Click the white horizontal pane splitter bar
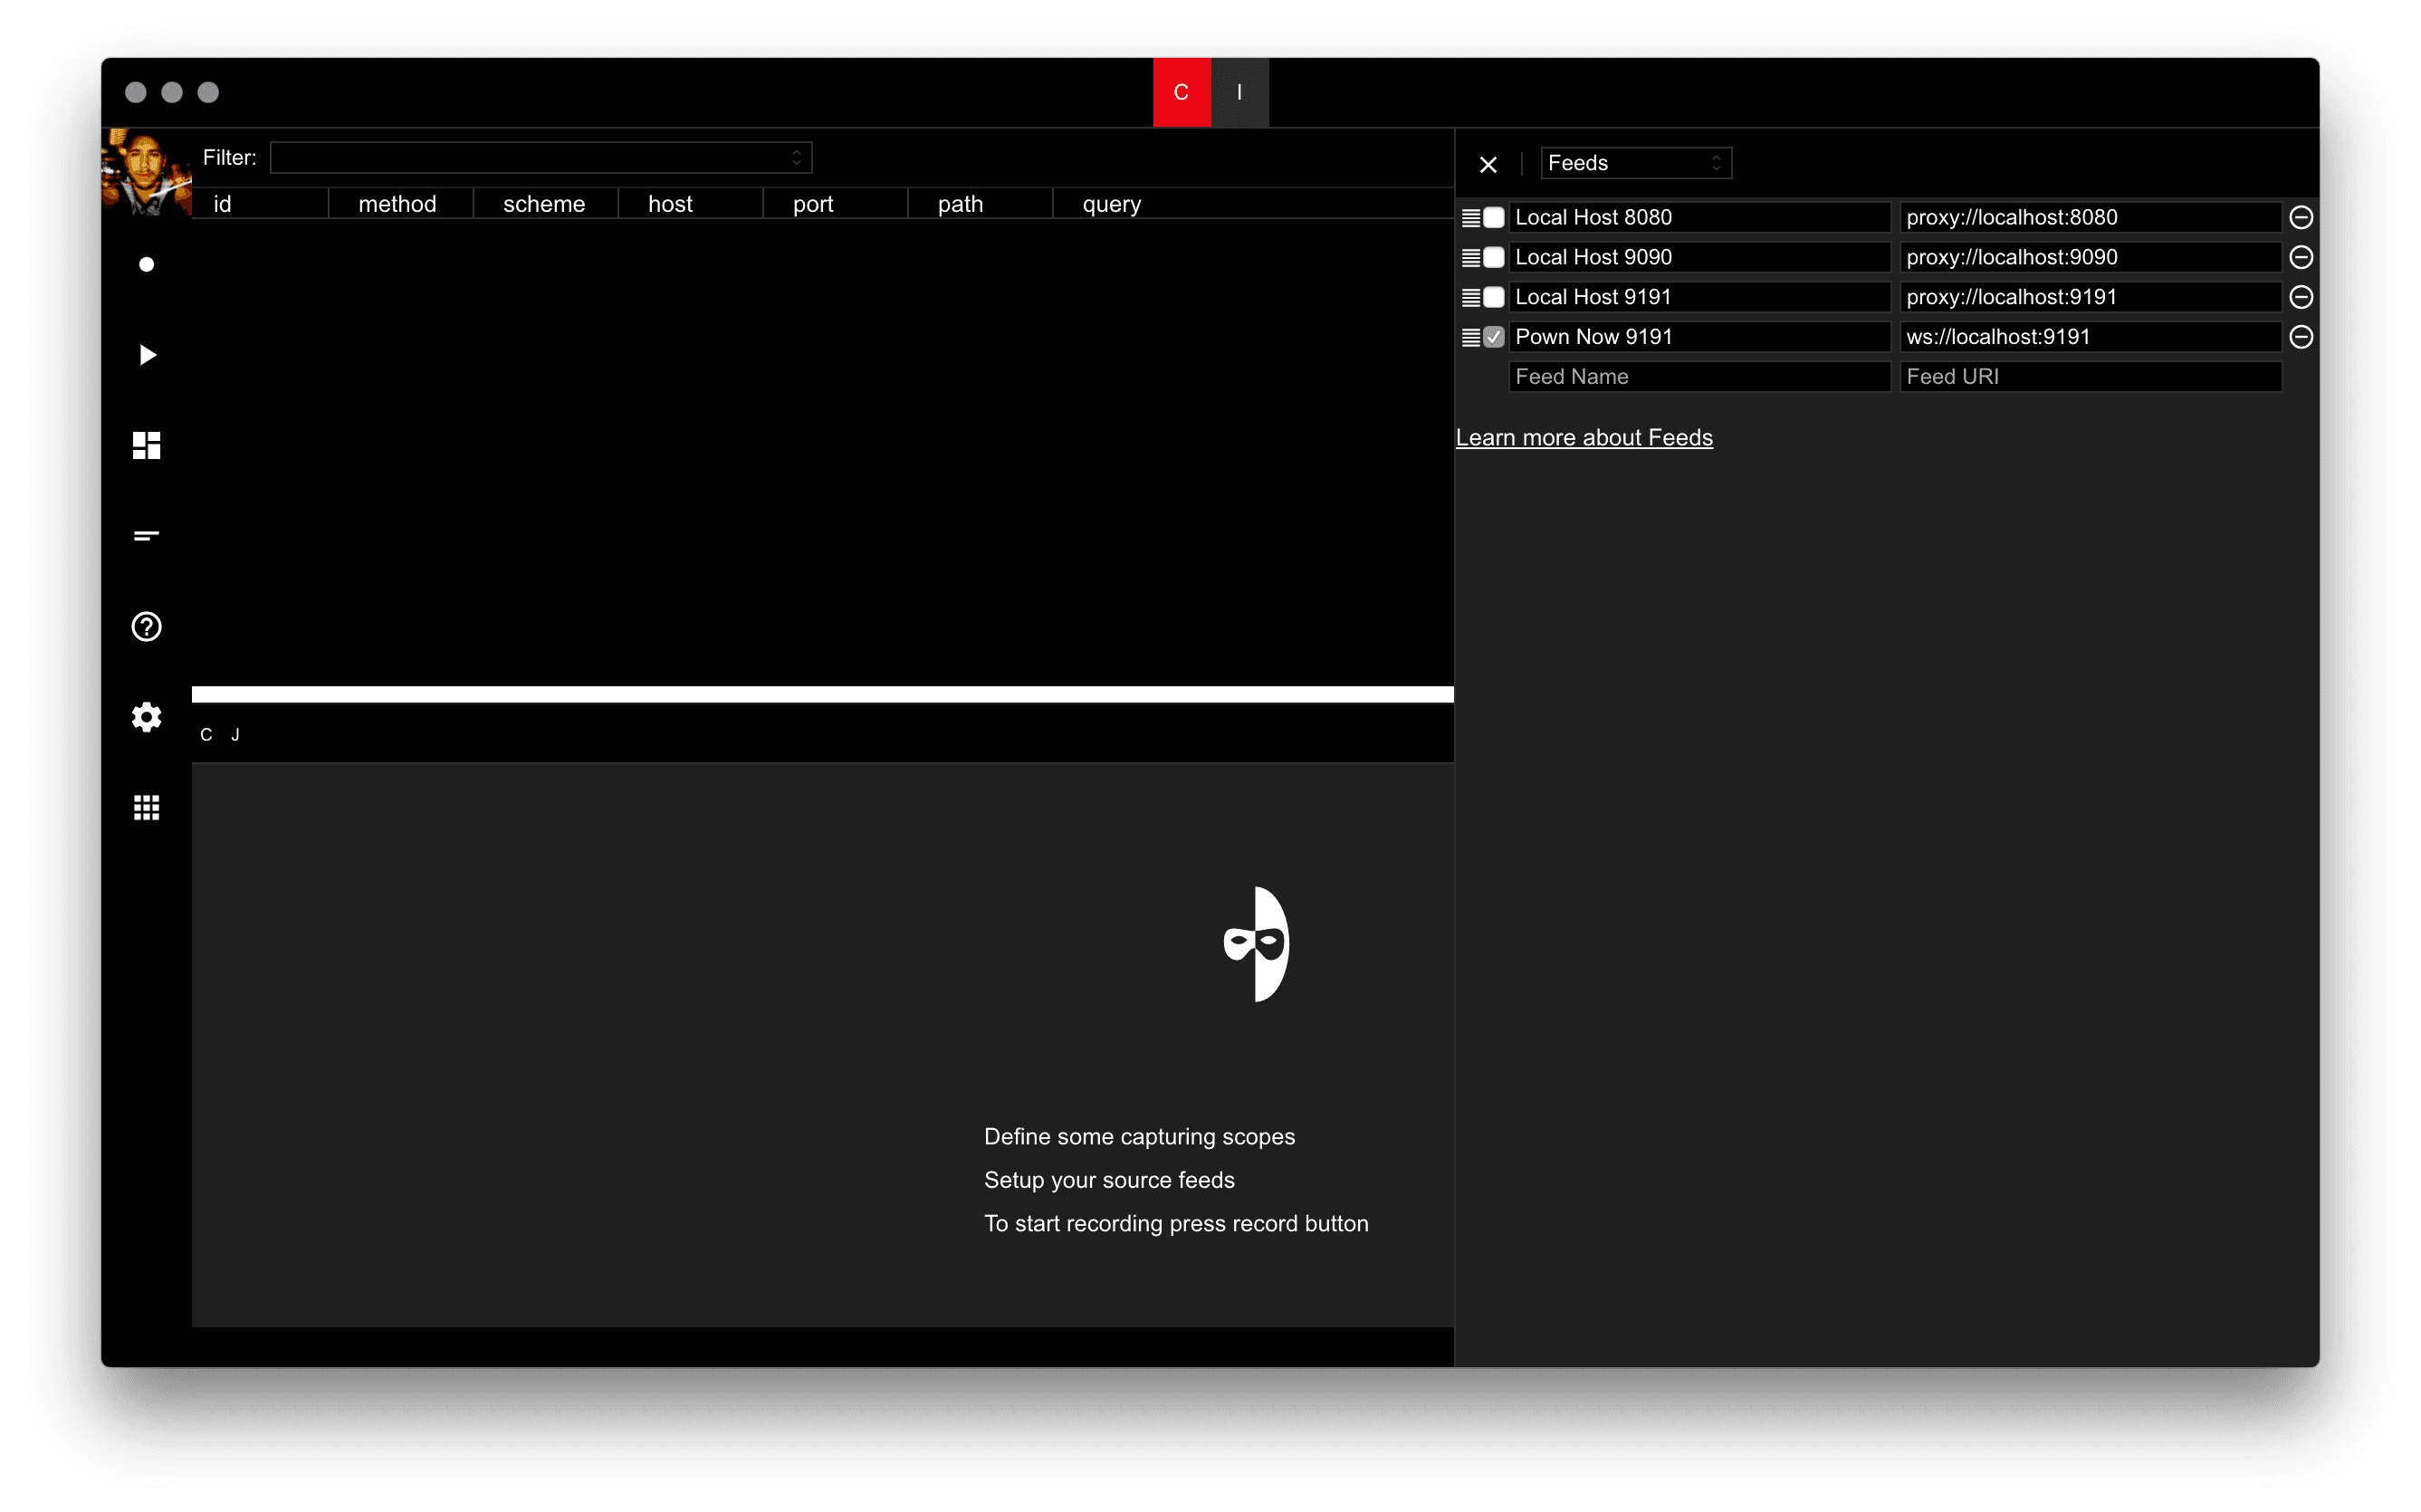This screenshot has width=2421, height=1512. click(x=822, y=694)
